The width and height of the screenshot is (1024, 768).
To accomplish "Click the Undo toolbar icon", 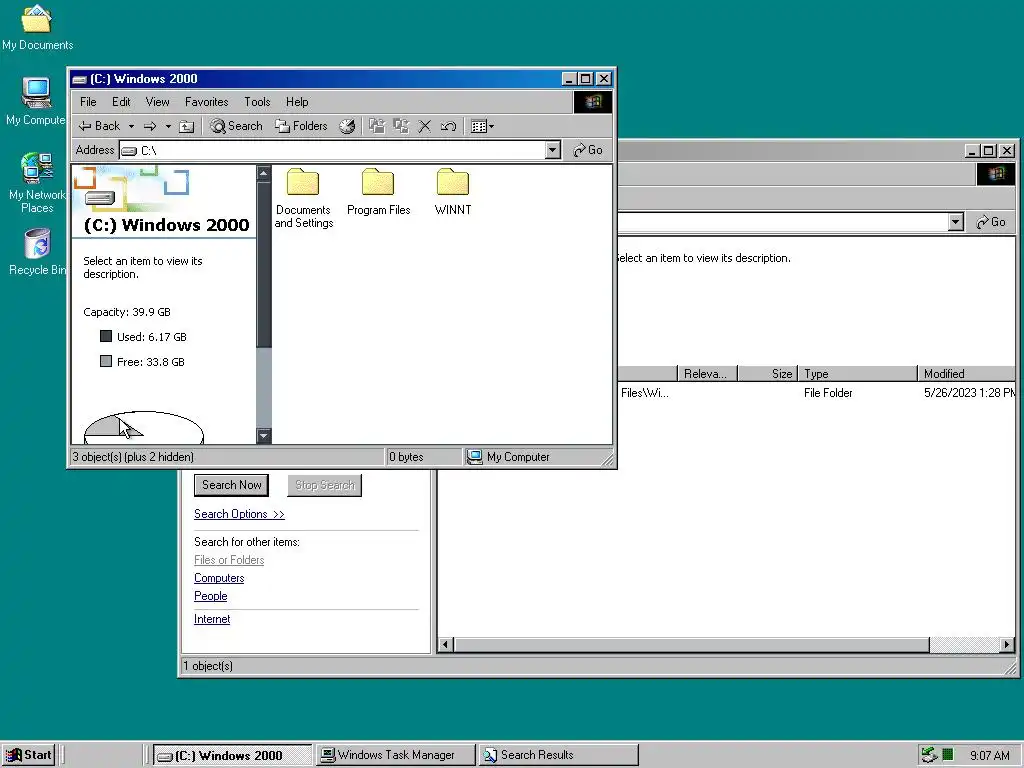I will [448, 126].
